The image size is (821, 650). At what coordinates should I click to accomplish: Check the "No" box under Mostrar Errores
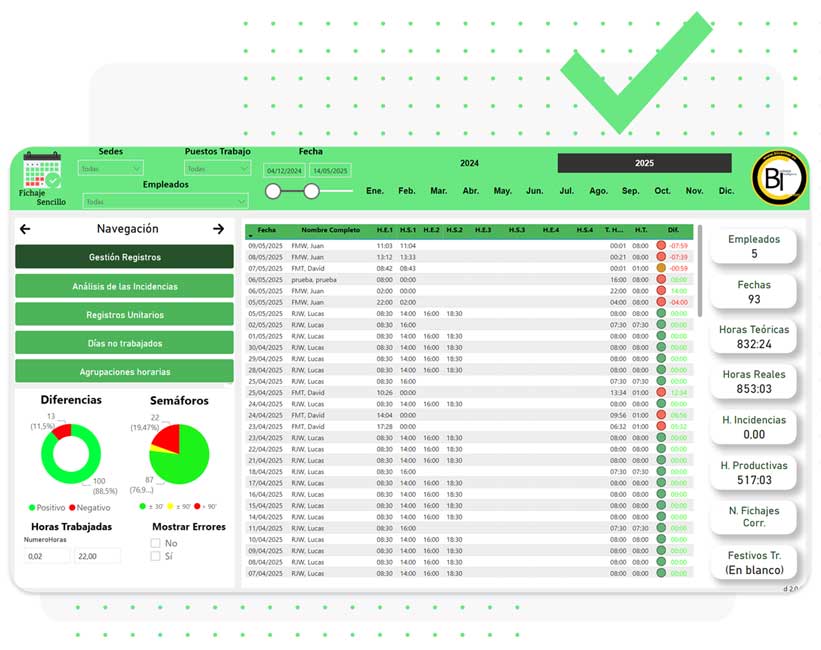coord(155,543)
